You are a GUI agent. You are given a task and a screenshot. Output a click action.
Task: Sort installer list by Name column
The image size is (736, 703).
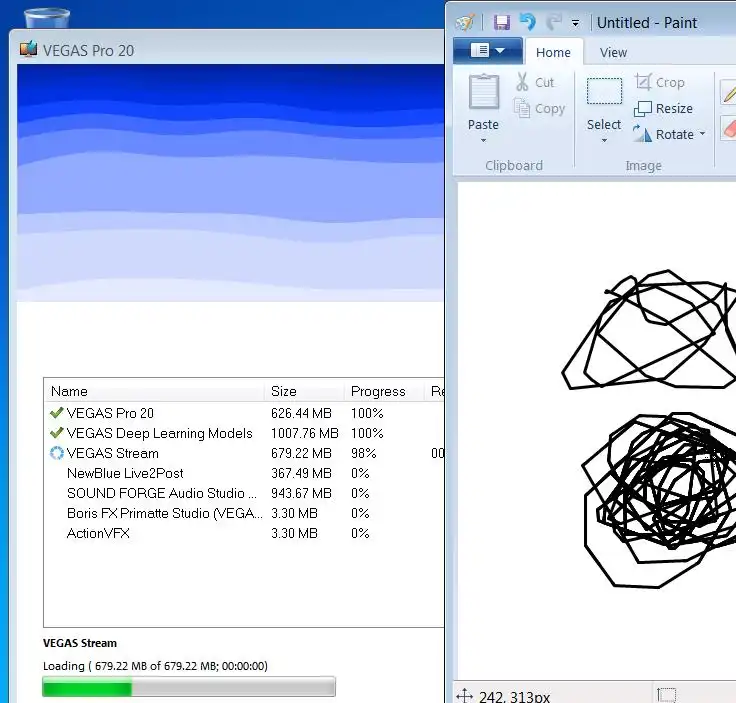(155, 391)
